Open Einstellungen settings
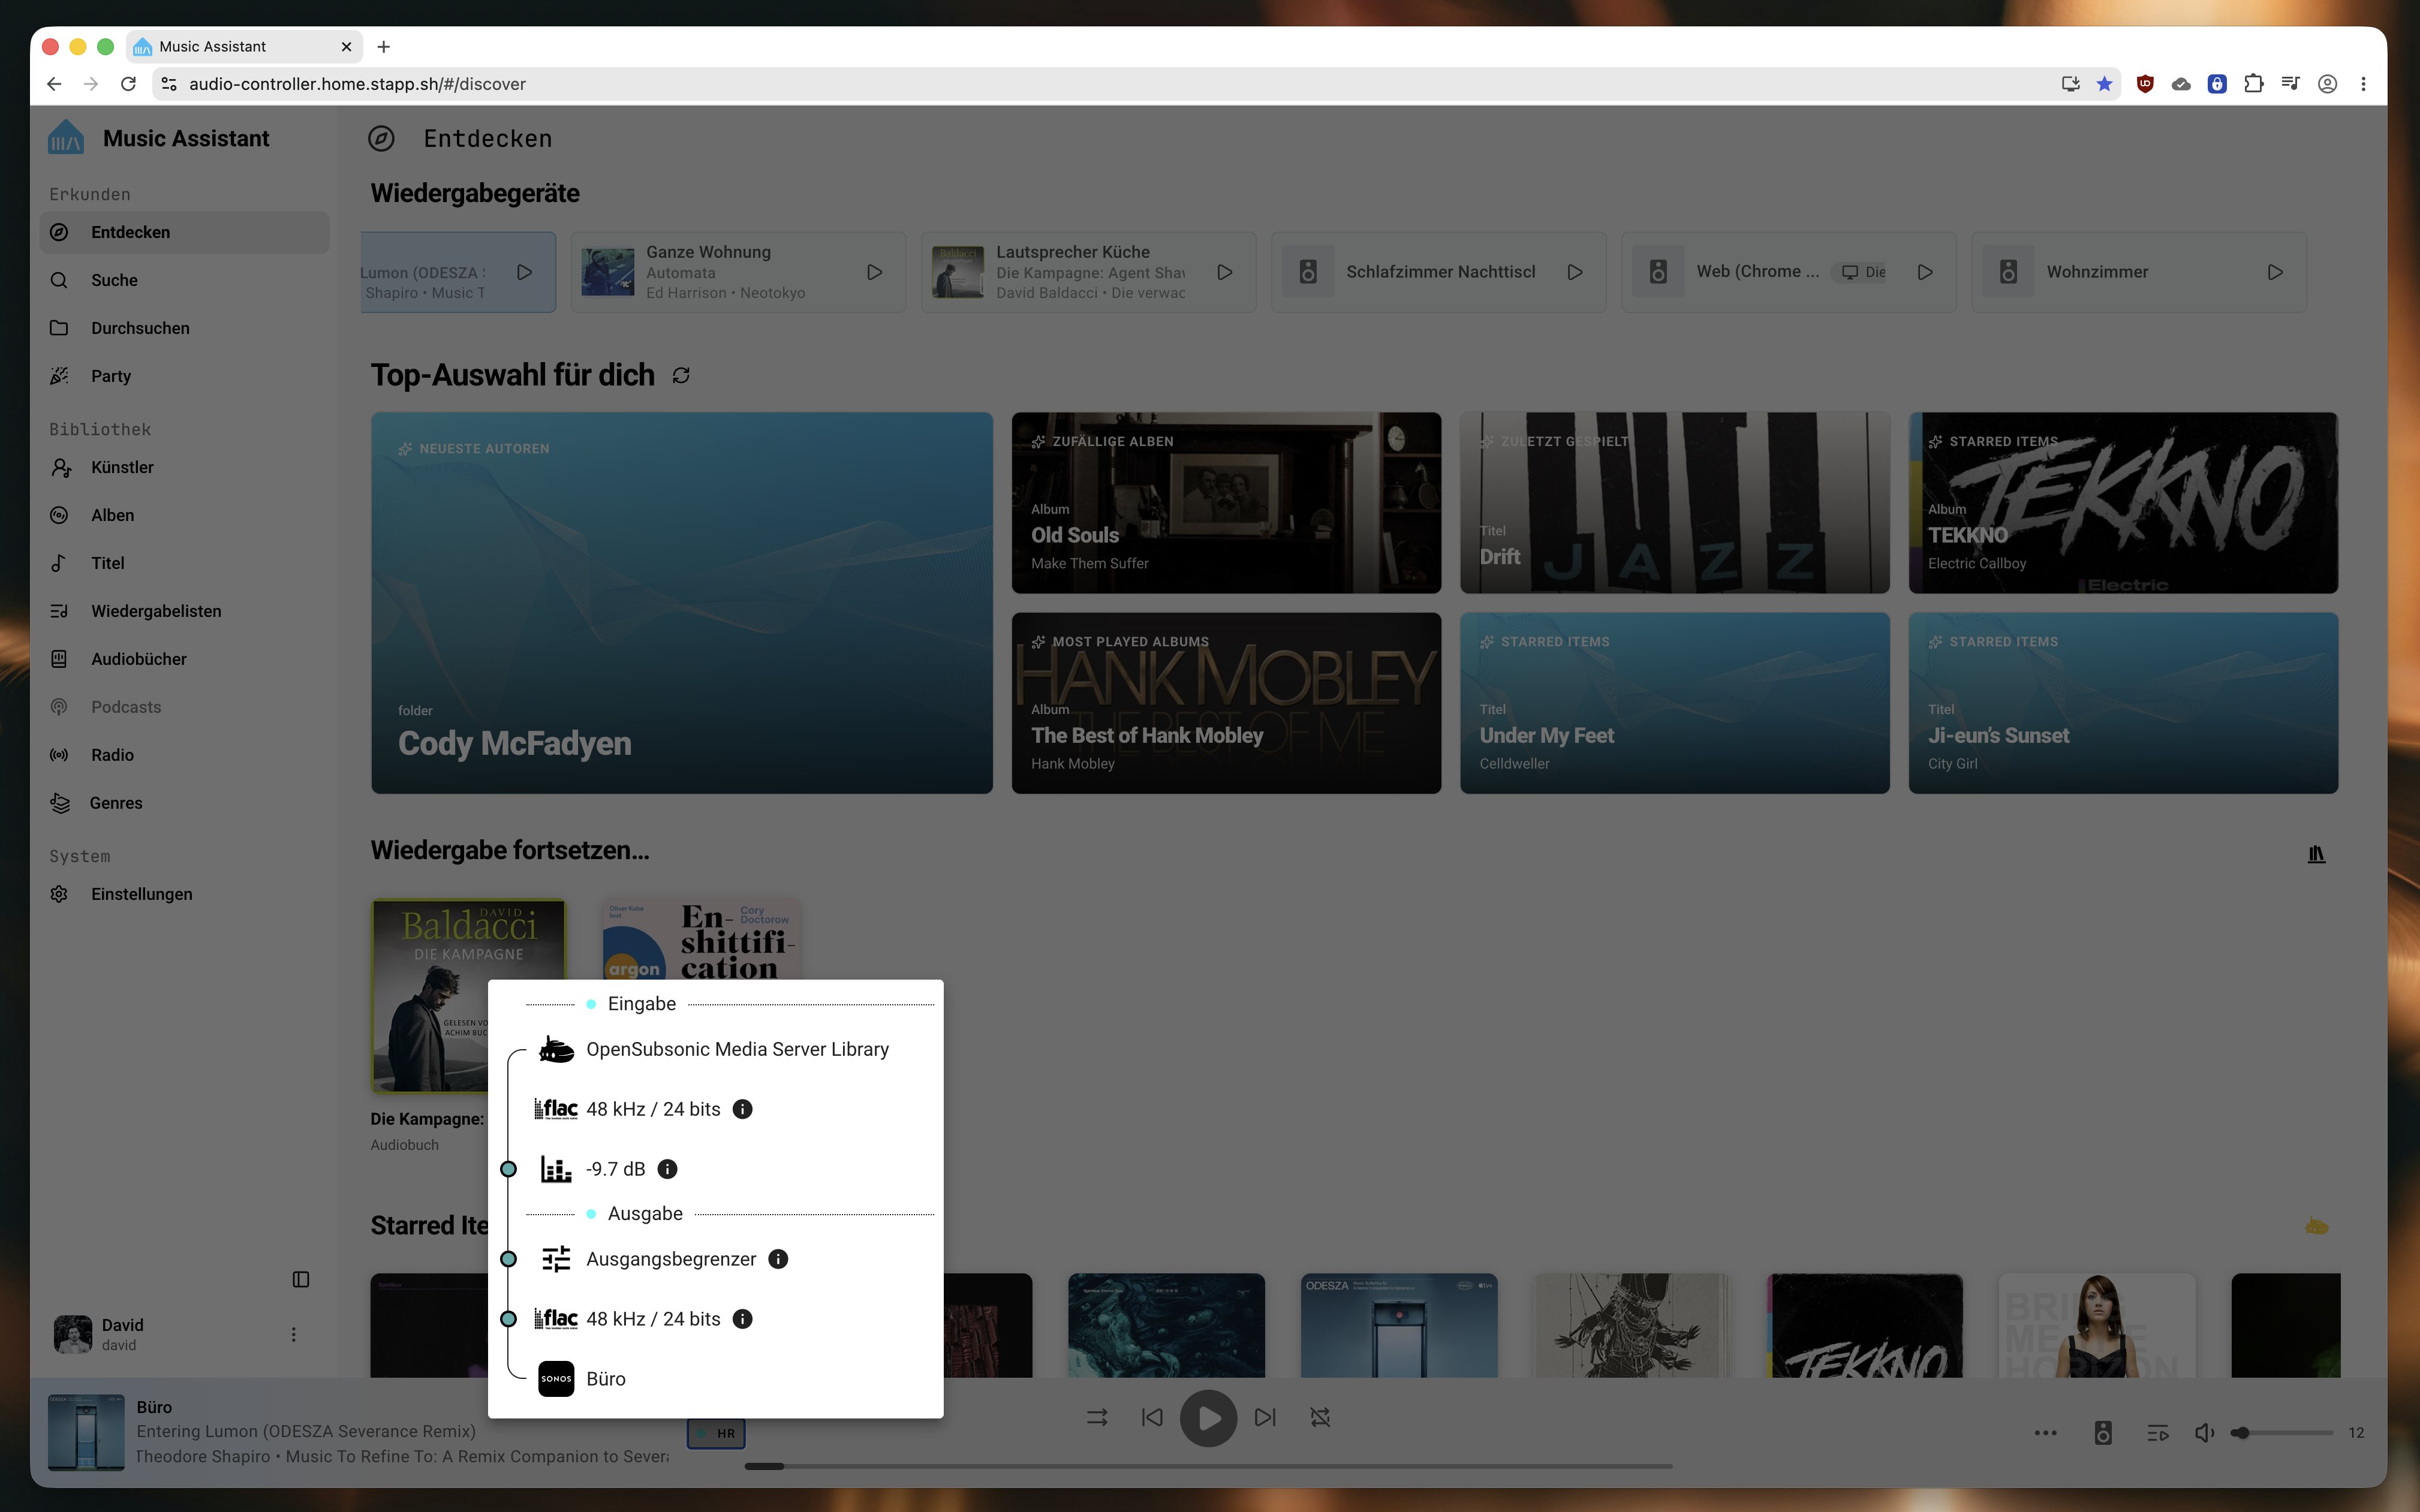This screenshot has width=2420, height=1512. tap(184, 894)
